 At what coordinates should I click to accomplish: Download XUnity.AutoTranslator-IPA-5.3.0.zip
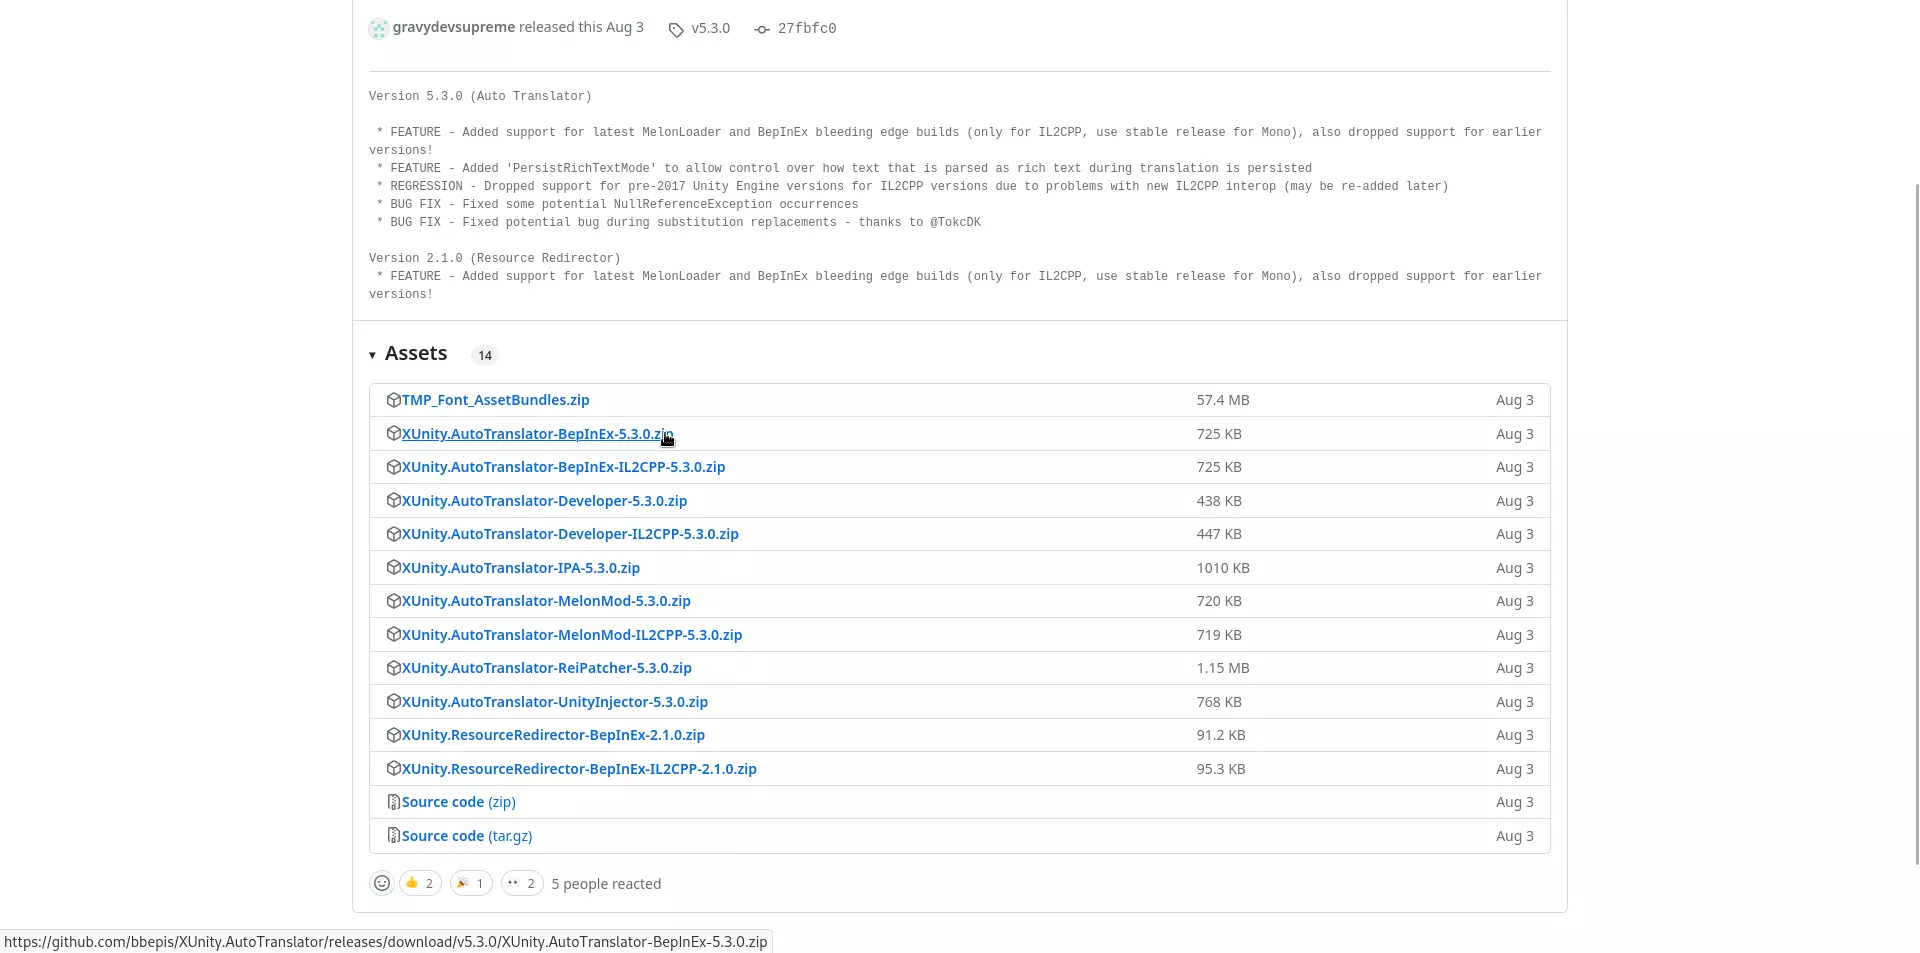(521, 568)
